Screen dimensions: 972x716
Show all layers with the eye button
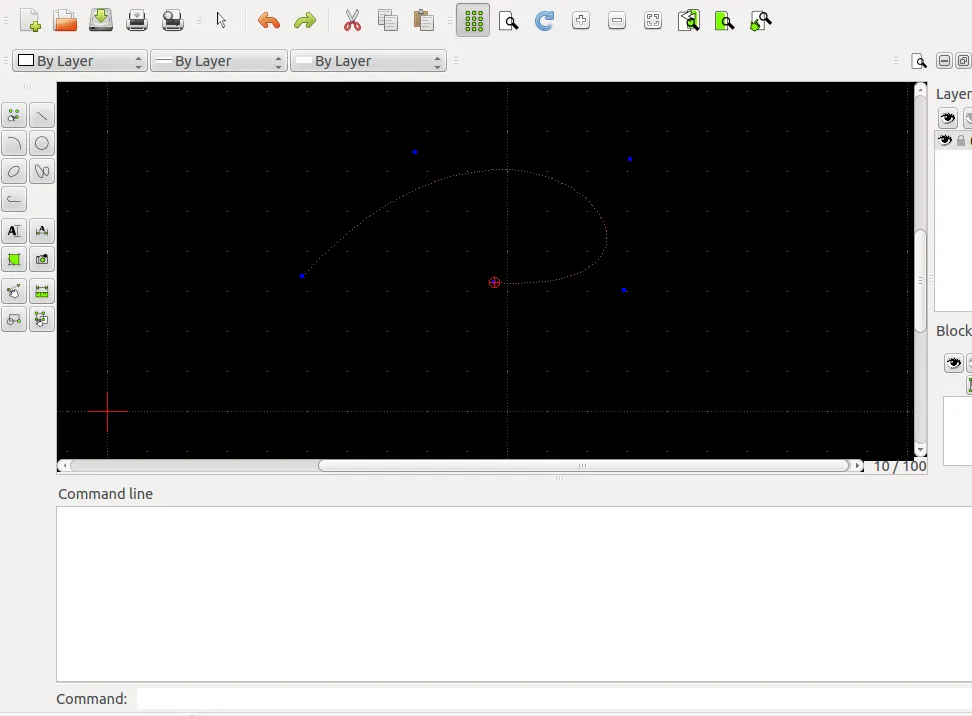pyautogui.click(x=948, y=117)
